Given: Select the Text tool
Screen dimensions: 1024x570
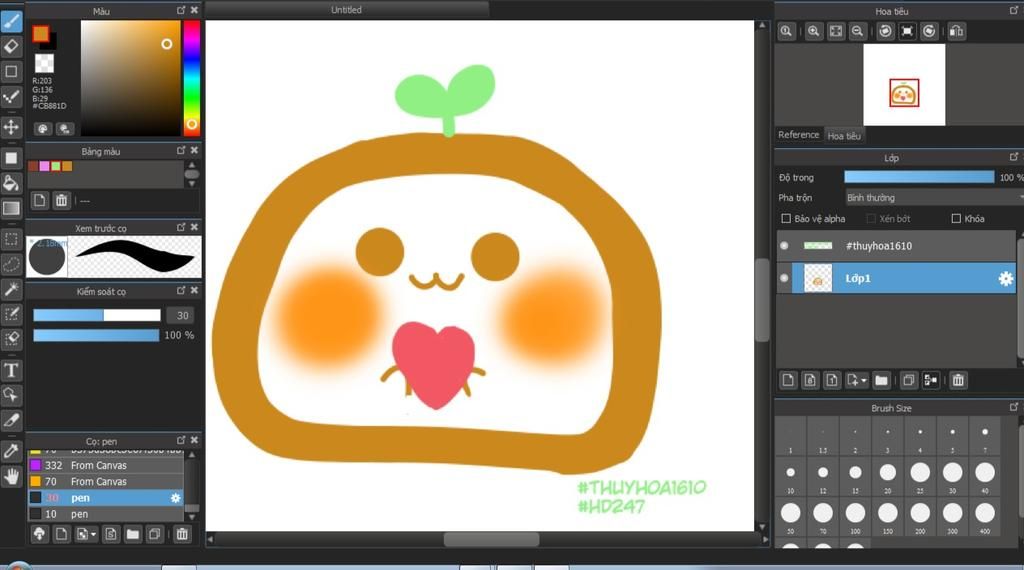Looking at the screenshot, I should coord(11,370).
